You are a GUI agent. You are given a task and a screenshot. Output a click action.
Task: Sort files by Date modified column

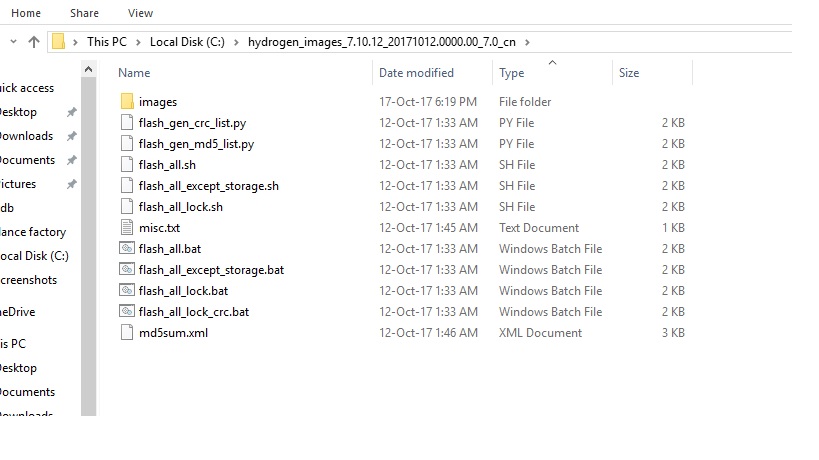pos(416,73)
